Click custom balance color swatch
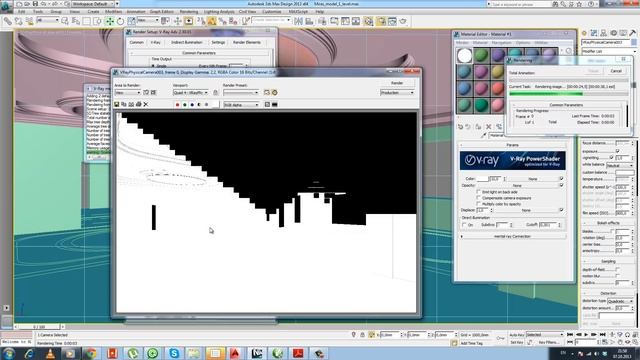Viewport: 640px width, 360px height. point(624,173)
